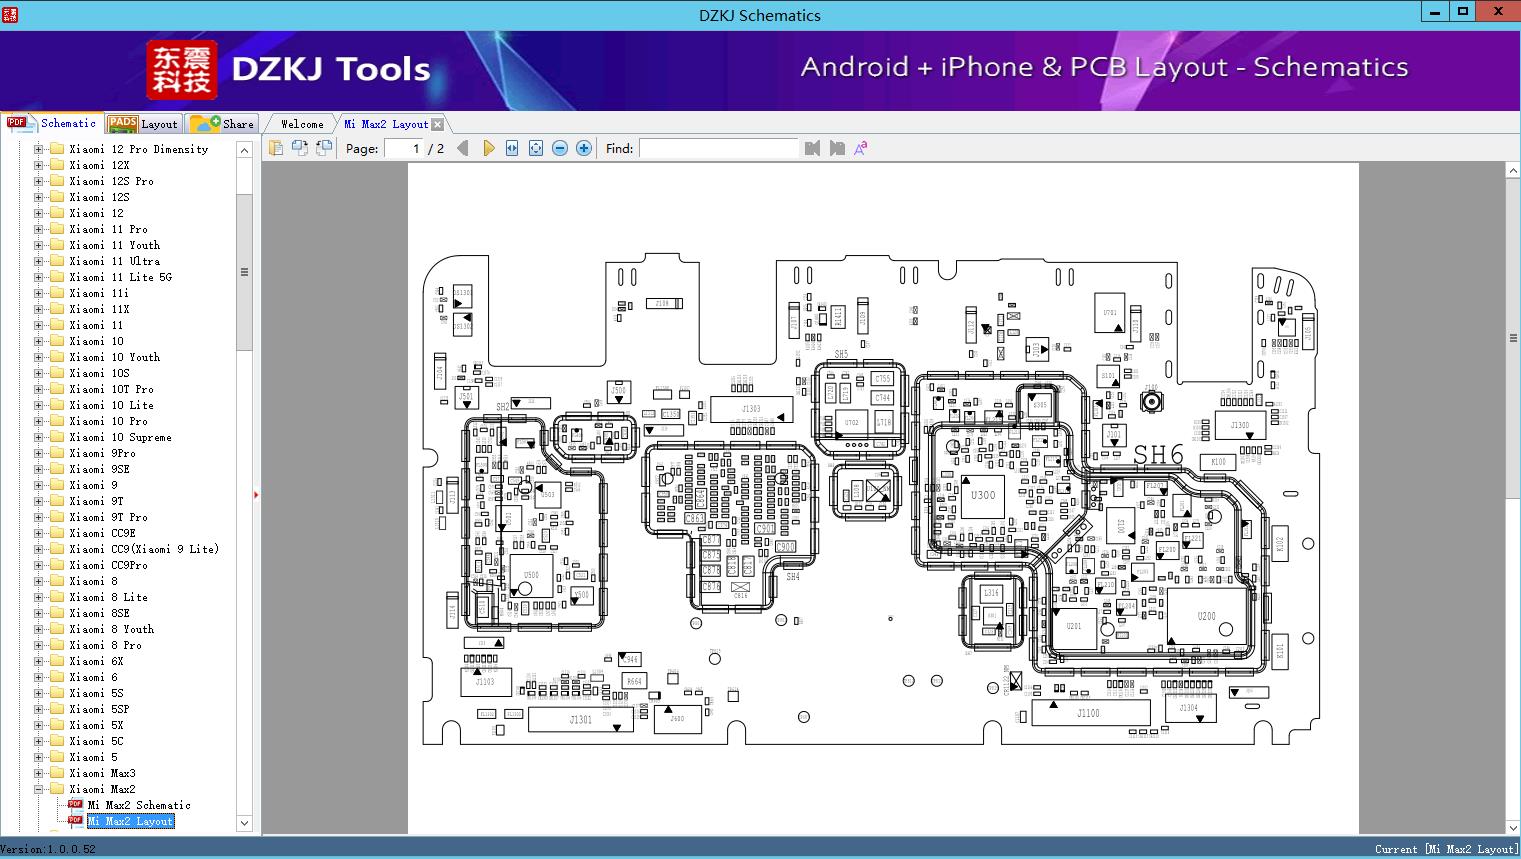1521x859 pixels.
Task: Click the folder icon of Xiaomi Max2
Action: tap(57, 789)
